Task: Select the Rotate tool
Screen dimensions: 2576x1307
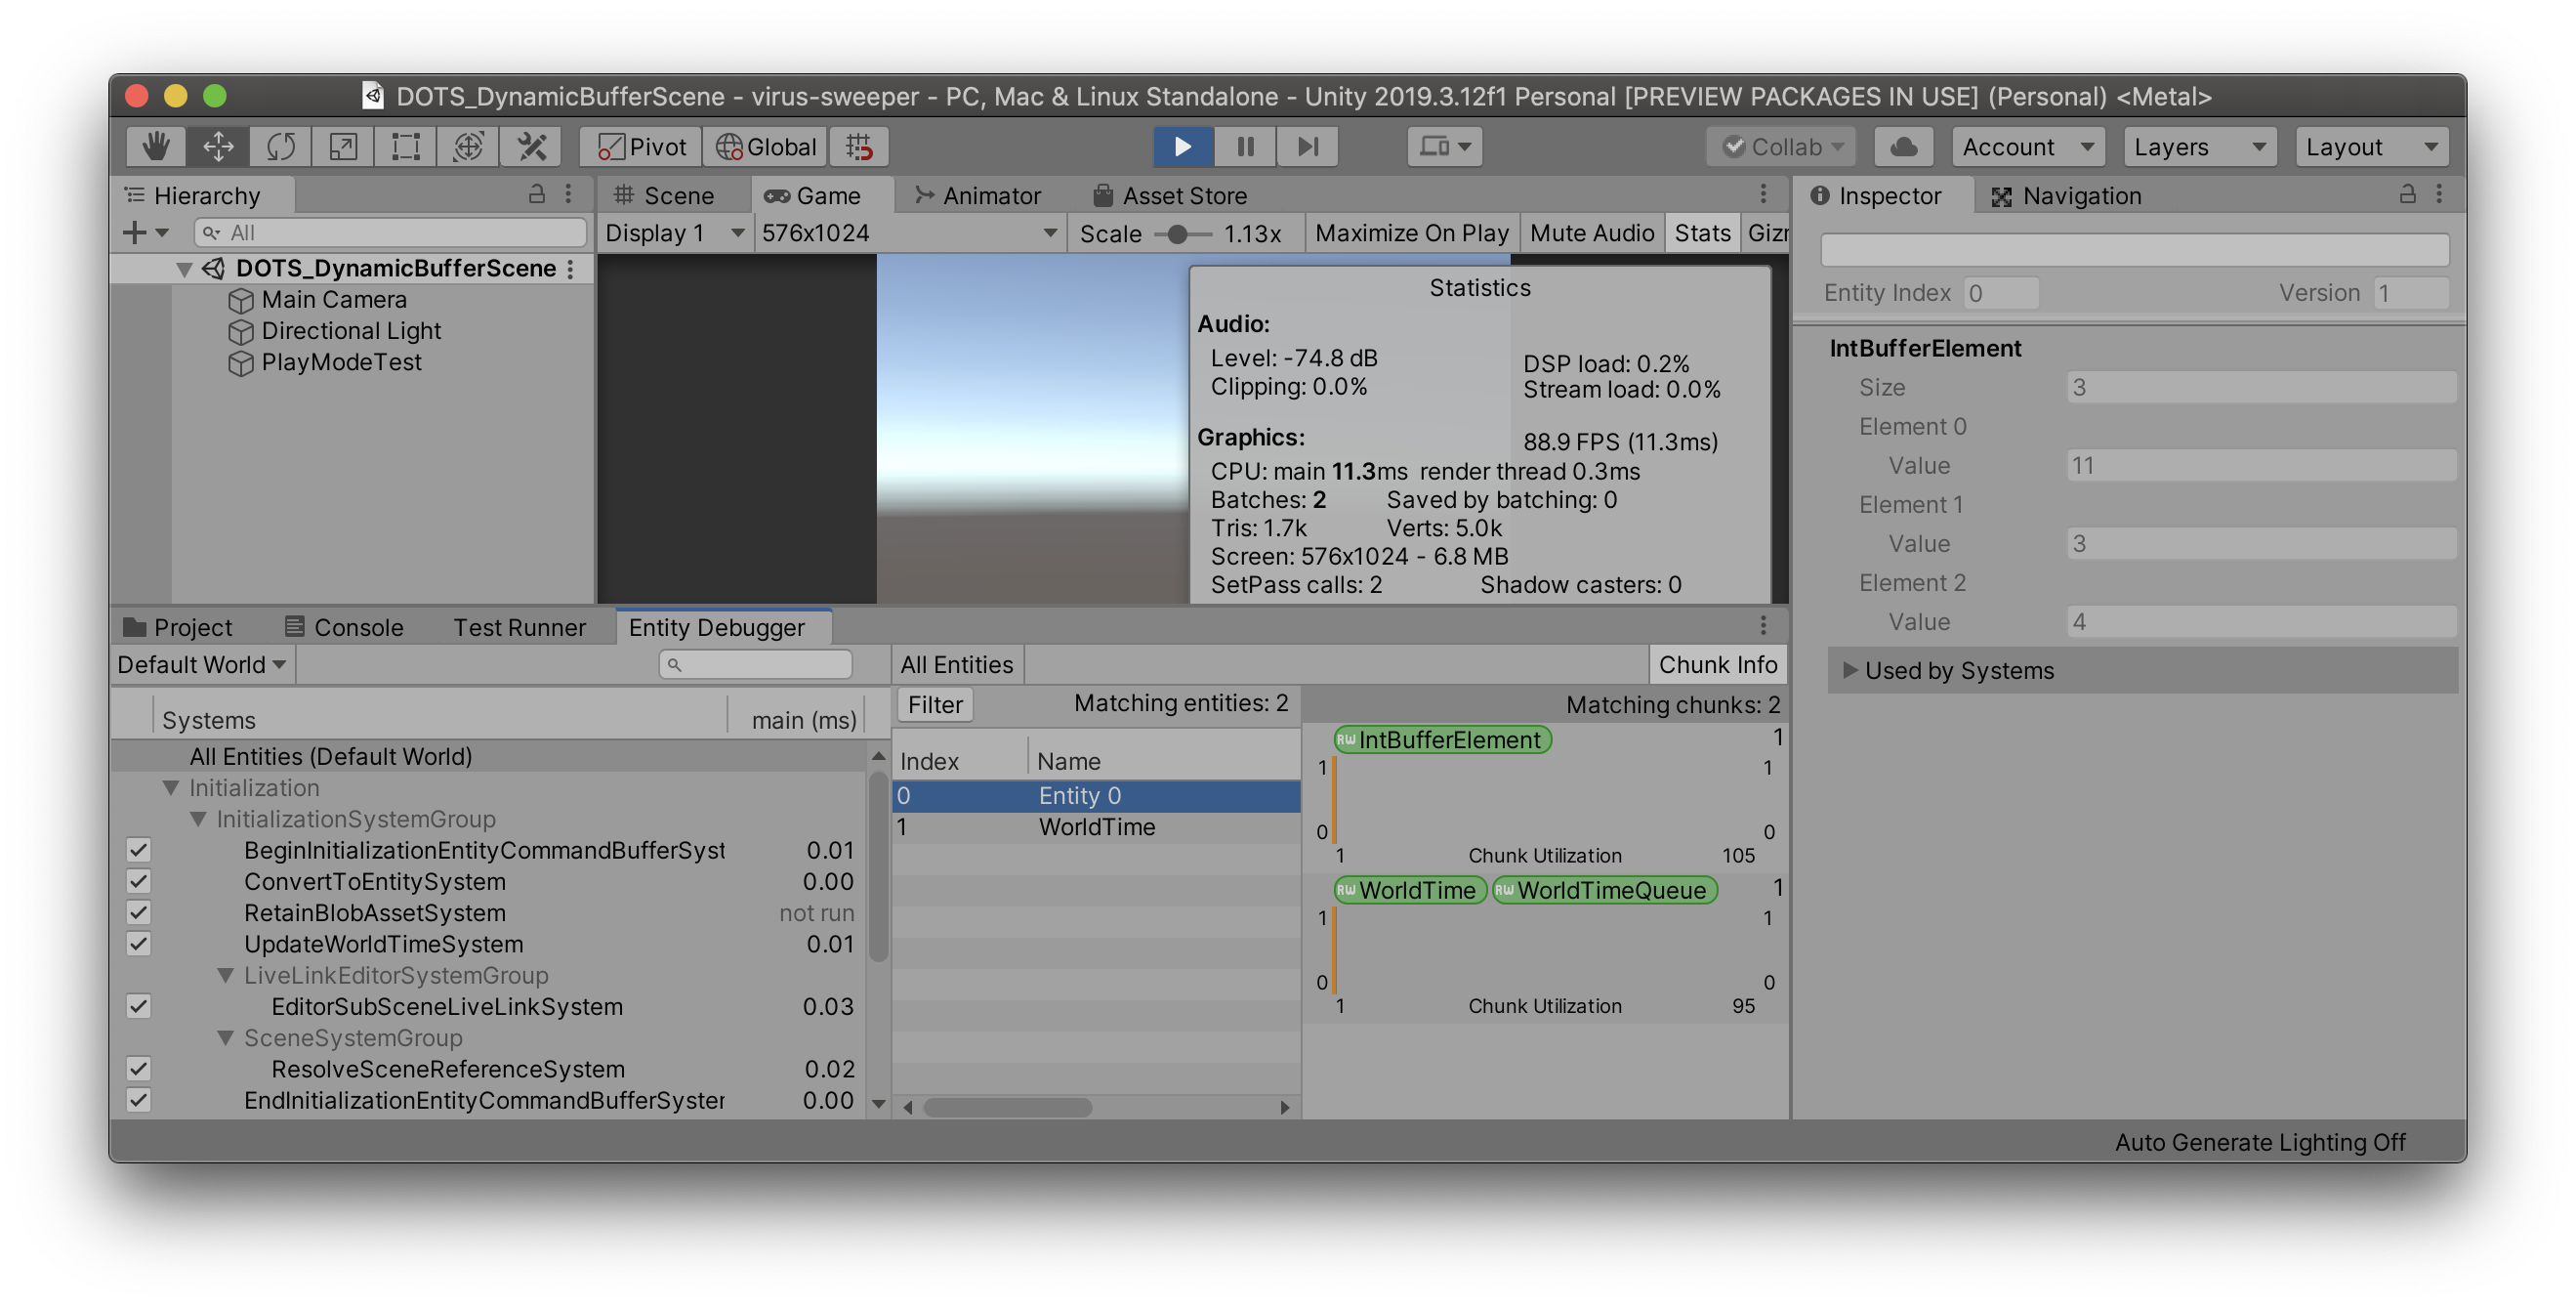Action: coord(281,147)
